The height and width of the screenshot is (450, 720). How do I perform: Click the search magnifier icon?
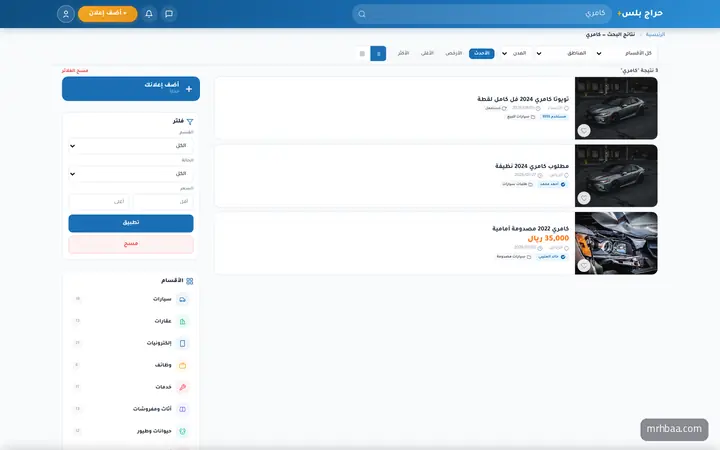pyautogui.click(x=362, y=14)
